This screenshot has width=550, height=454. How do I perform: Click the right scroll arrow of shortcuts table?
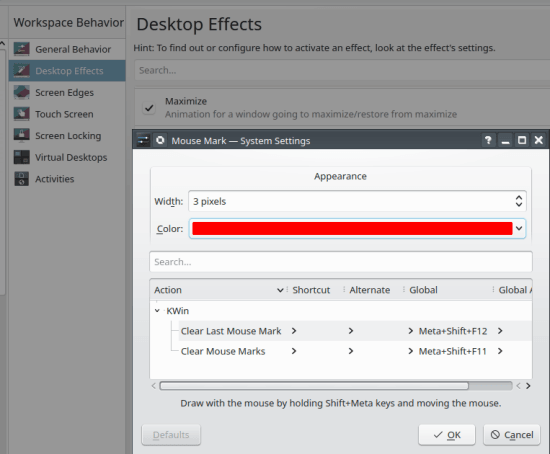coord(528,386)
